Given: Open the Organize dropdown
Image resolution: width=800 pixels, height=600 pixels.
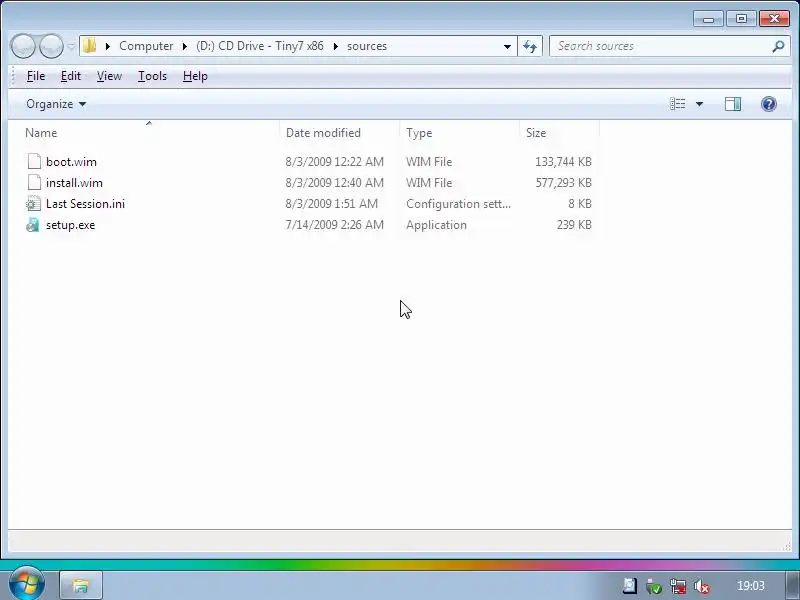Looking at the screenshot, I should (x=56, y=104).
